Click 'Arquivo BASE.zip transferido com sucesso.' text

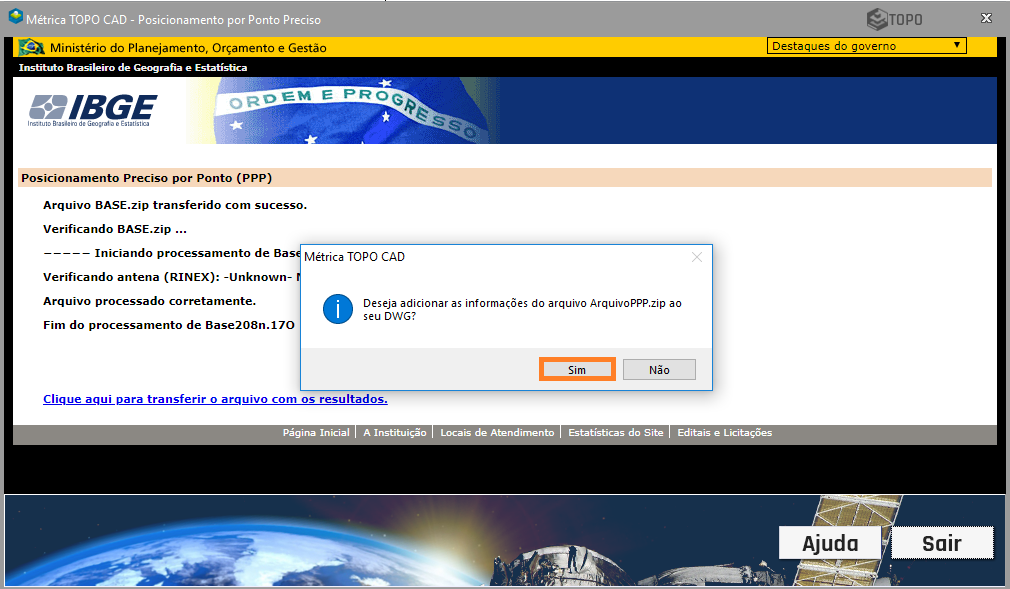coord(175,205)
